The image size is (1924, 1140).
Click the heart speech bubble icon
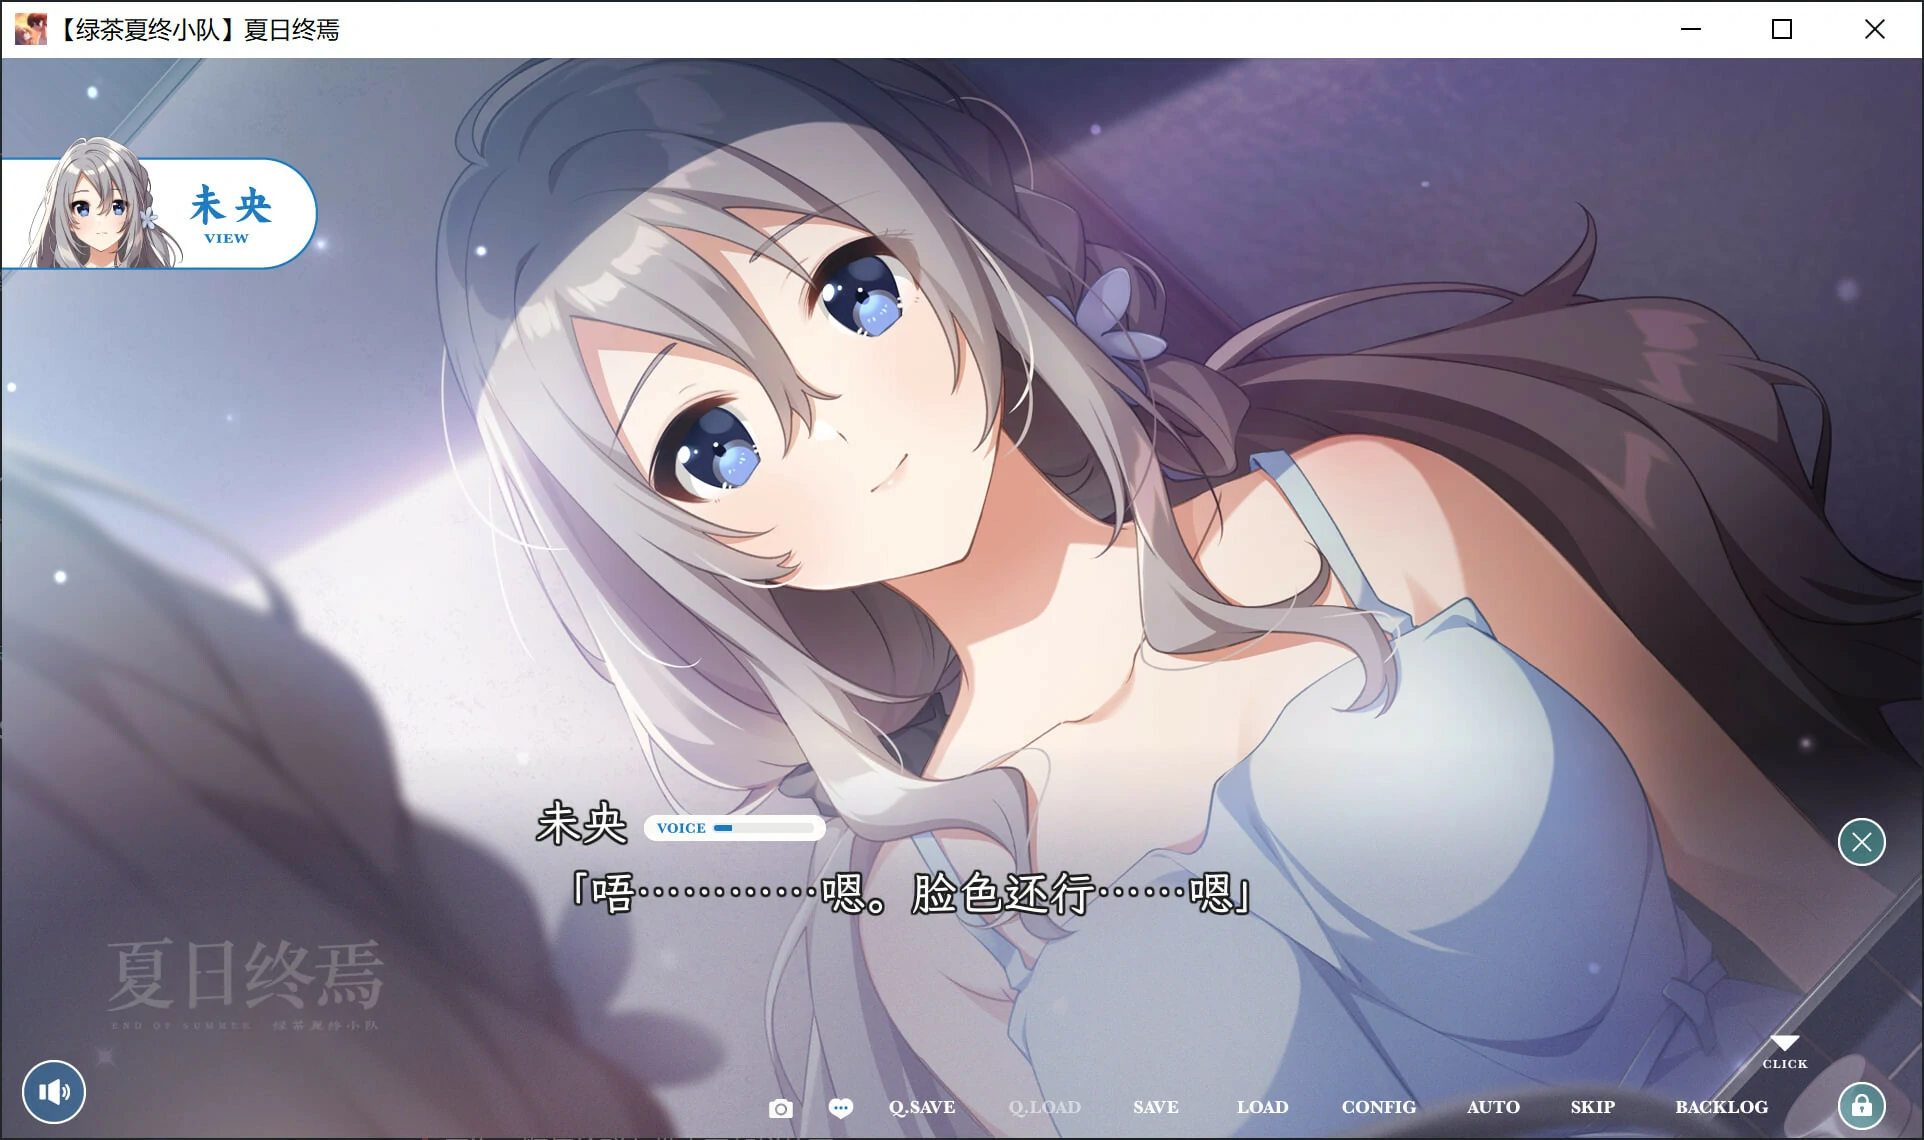(x=841, y=1107)
